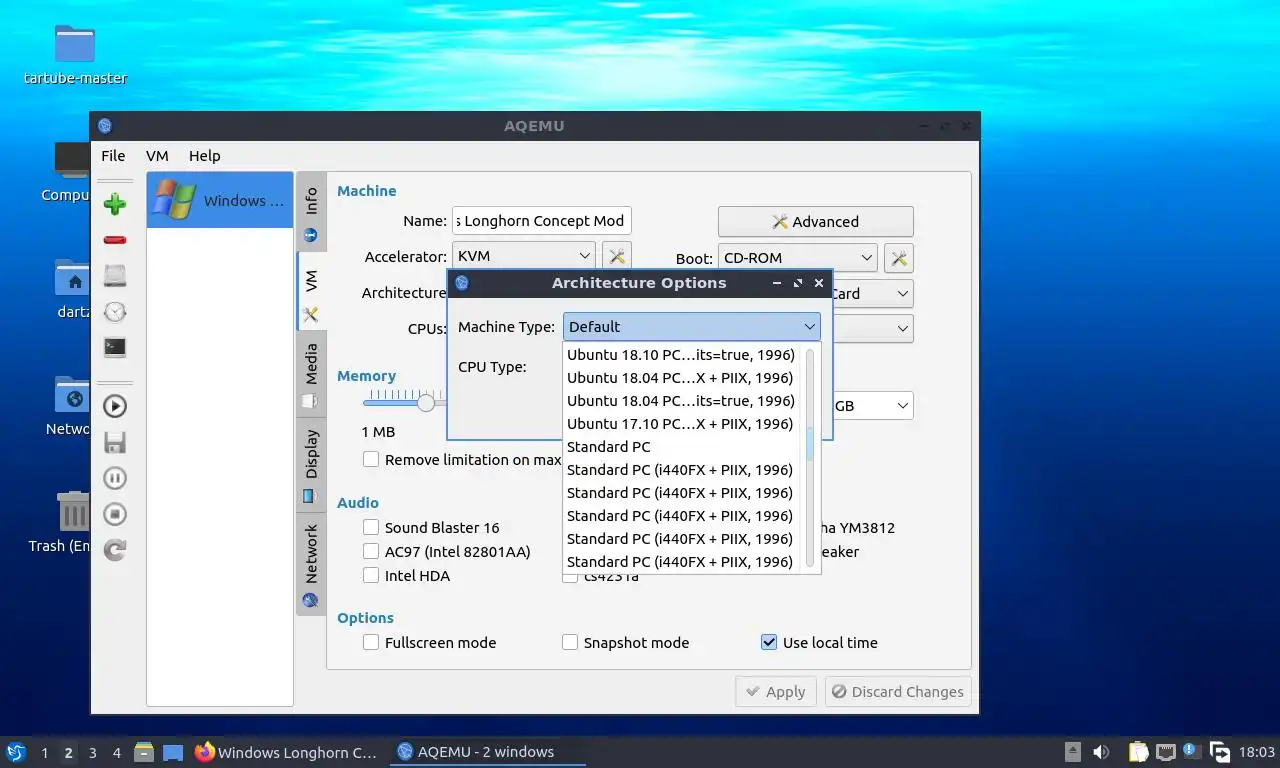Switch to the Firefox Windows Longhorn taskbar entry
The image size is (1280, 768).
tap(287, 752)
